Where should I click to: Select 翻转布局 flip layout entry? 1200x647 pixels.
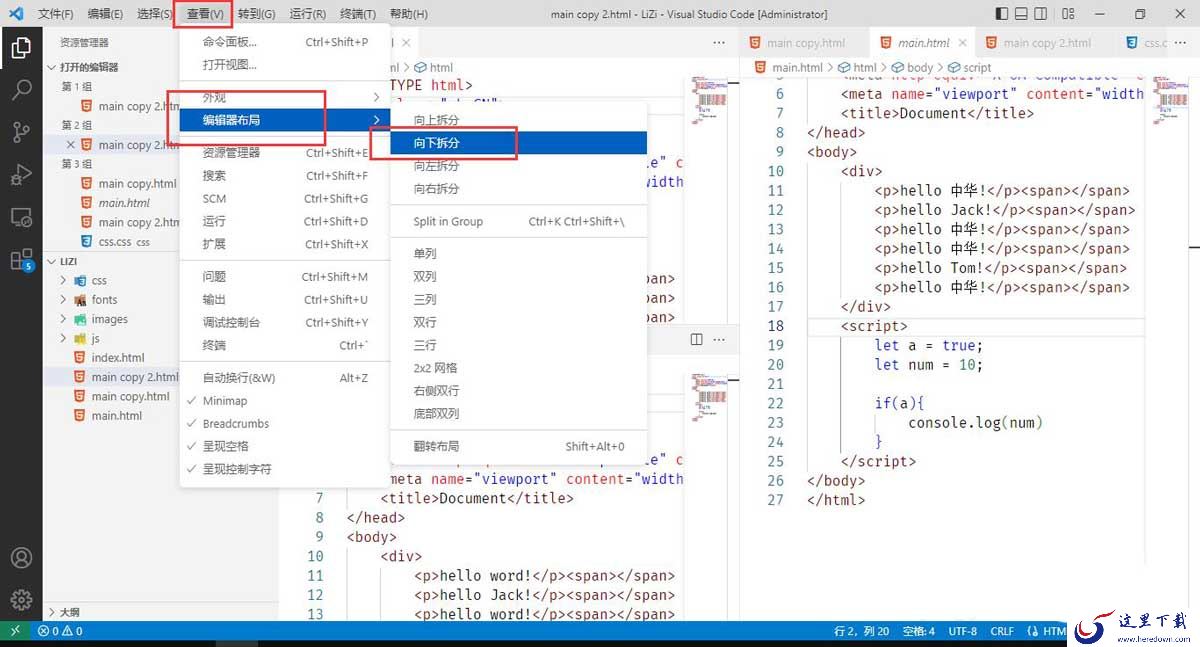tap(518, 446)
